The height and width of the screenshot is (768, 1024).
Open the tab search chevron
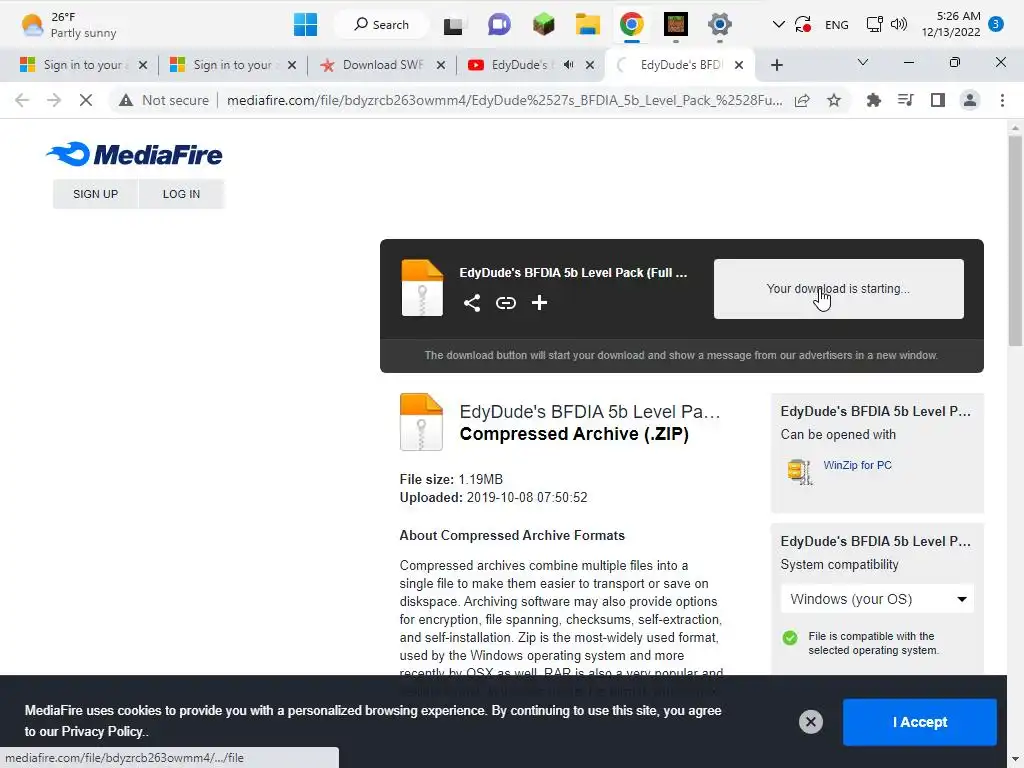click(863, 62)
